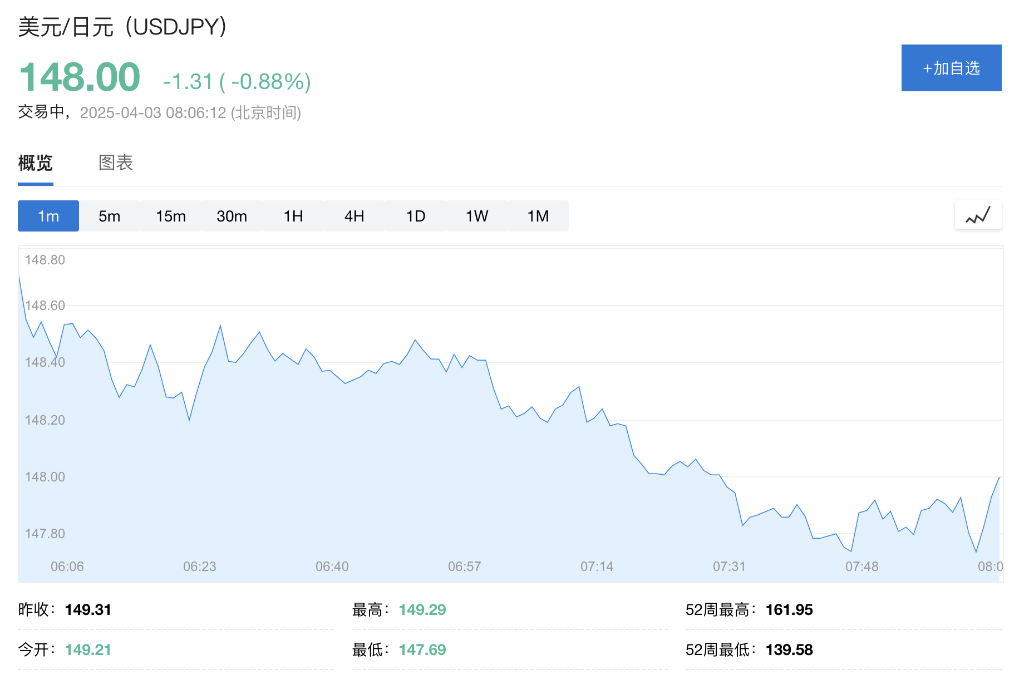Add USDJPY to watchlist with +加自选
1024x678 pixels.
coord(951,68)
